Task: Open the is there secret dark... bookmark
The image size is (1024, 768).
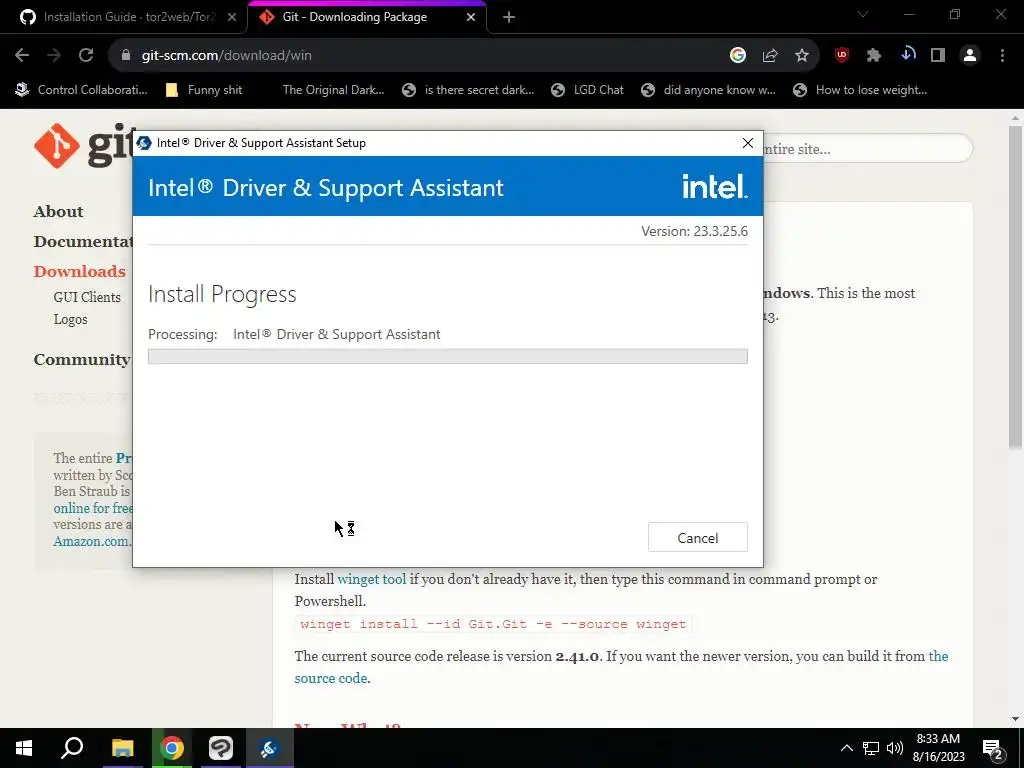Action: (x=468, y=90)
